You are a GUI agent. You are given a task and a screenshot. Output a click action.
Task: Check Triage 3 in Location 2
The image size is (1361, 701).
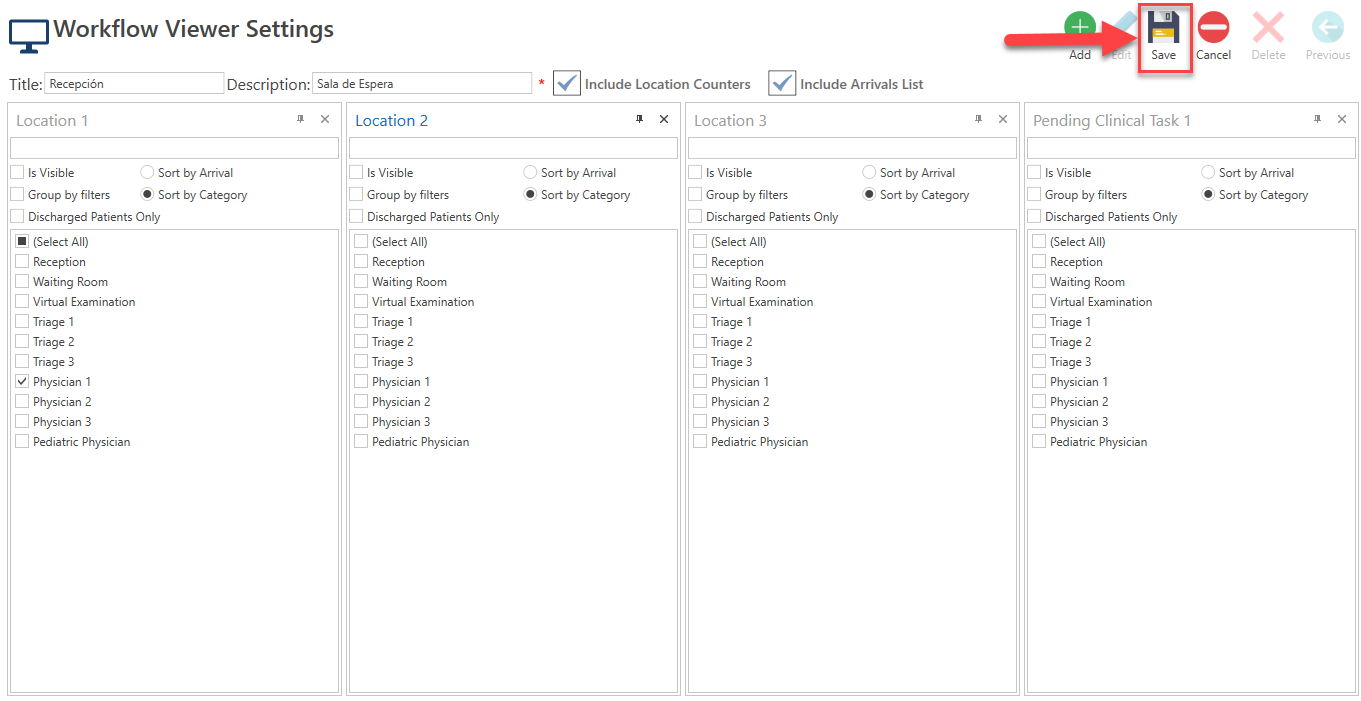[x=361, y=361]
